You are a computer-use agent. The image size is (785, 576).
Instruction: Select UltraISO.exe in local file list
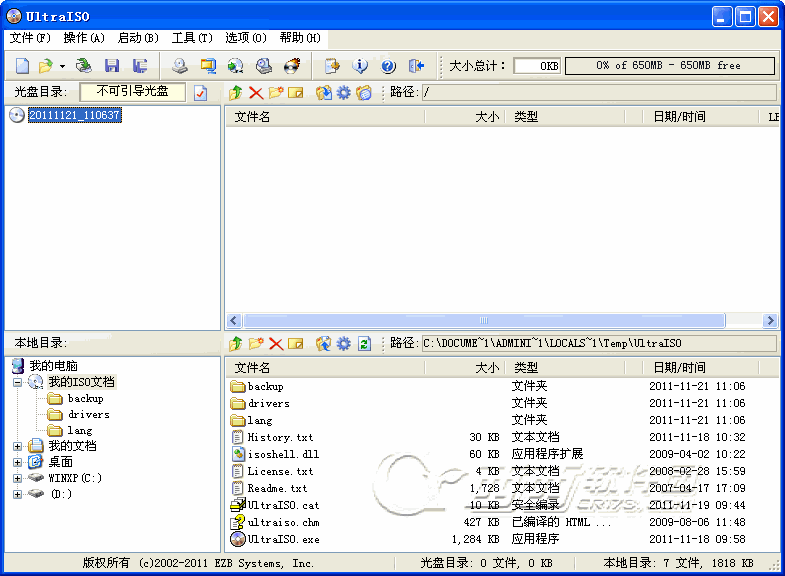point(283,539)
